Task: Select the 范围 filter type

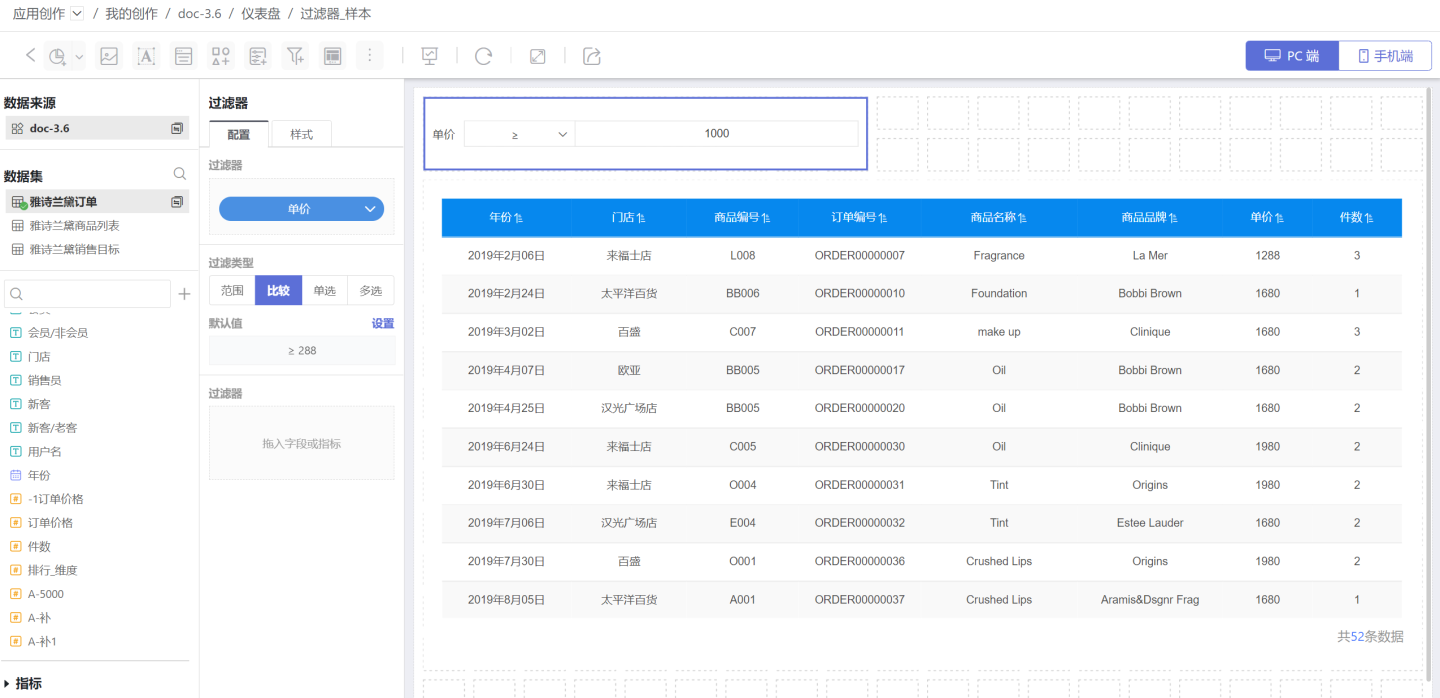Action: (232, 290)
